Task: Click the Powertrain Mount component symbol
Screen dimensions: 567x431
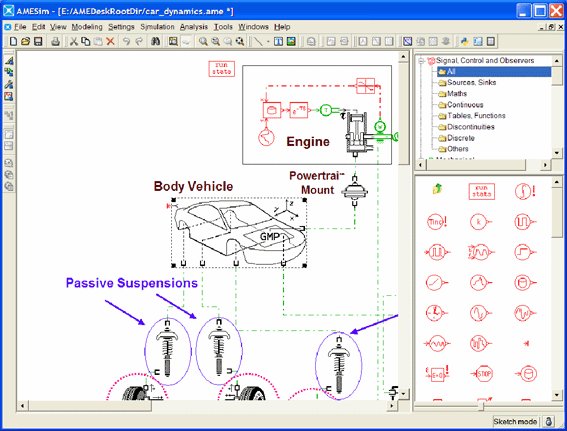Action: pyautogui.click(x=355, y=191)
